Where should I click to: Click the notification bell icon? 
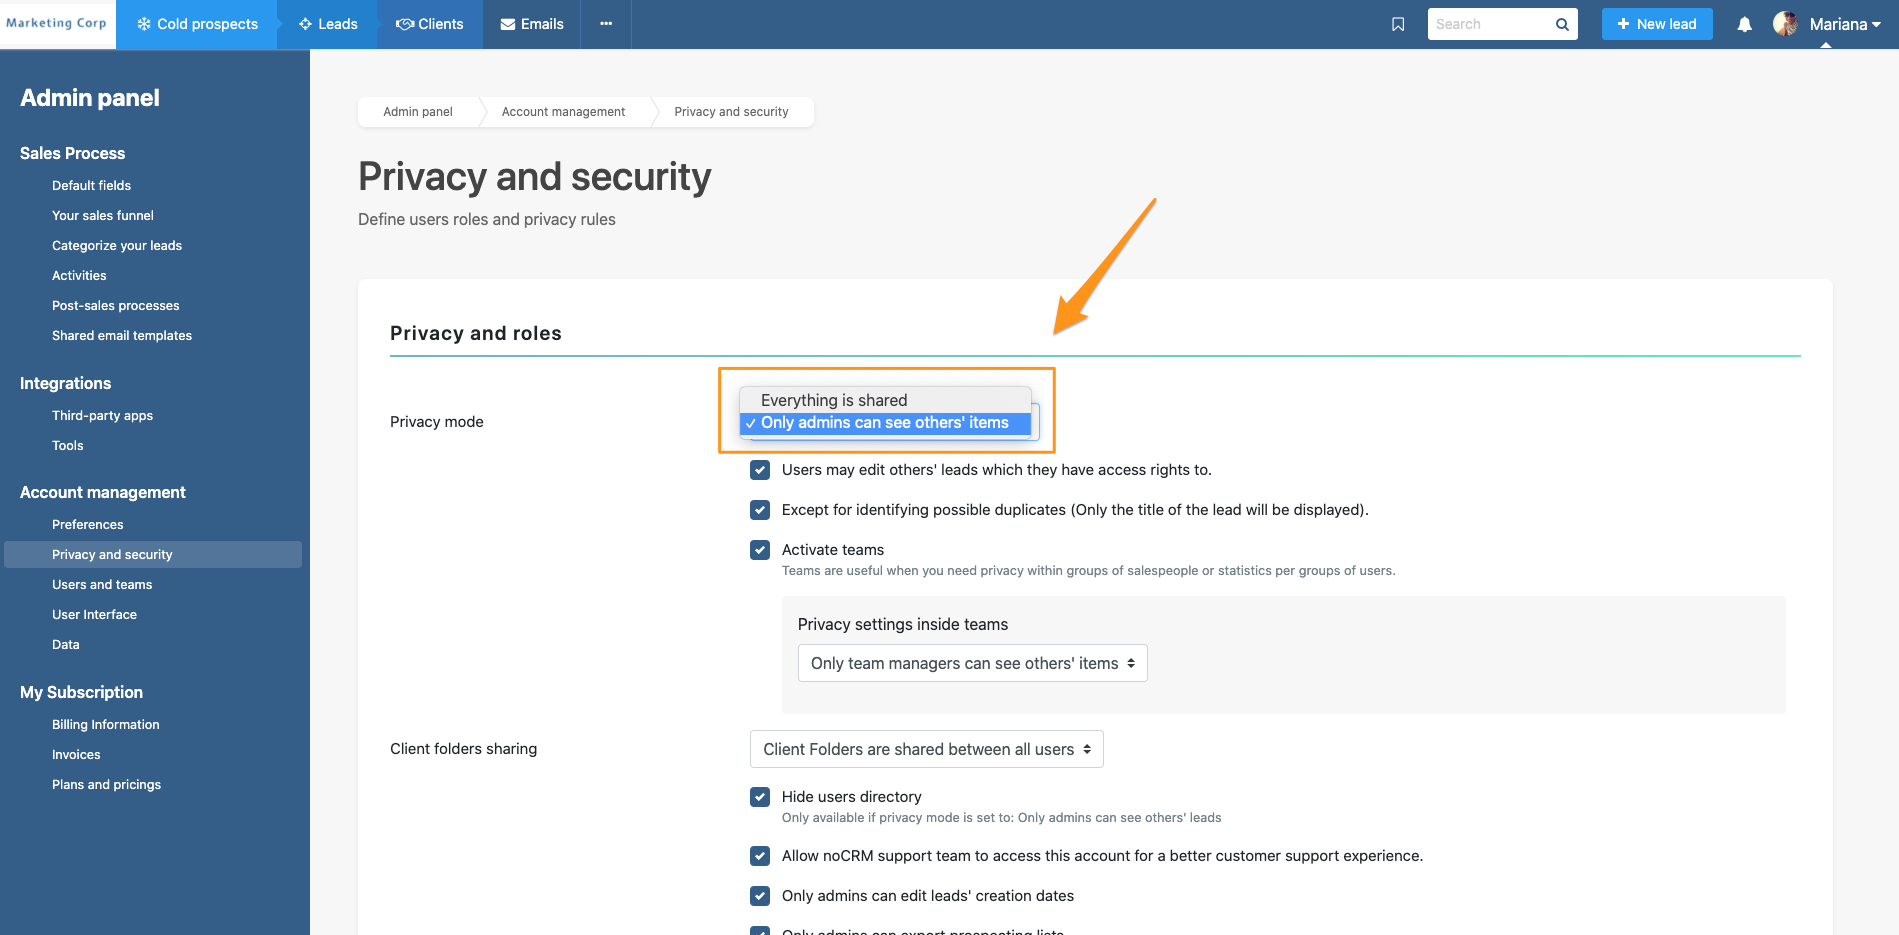click(x=1744, y=24)
